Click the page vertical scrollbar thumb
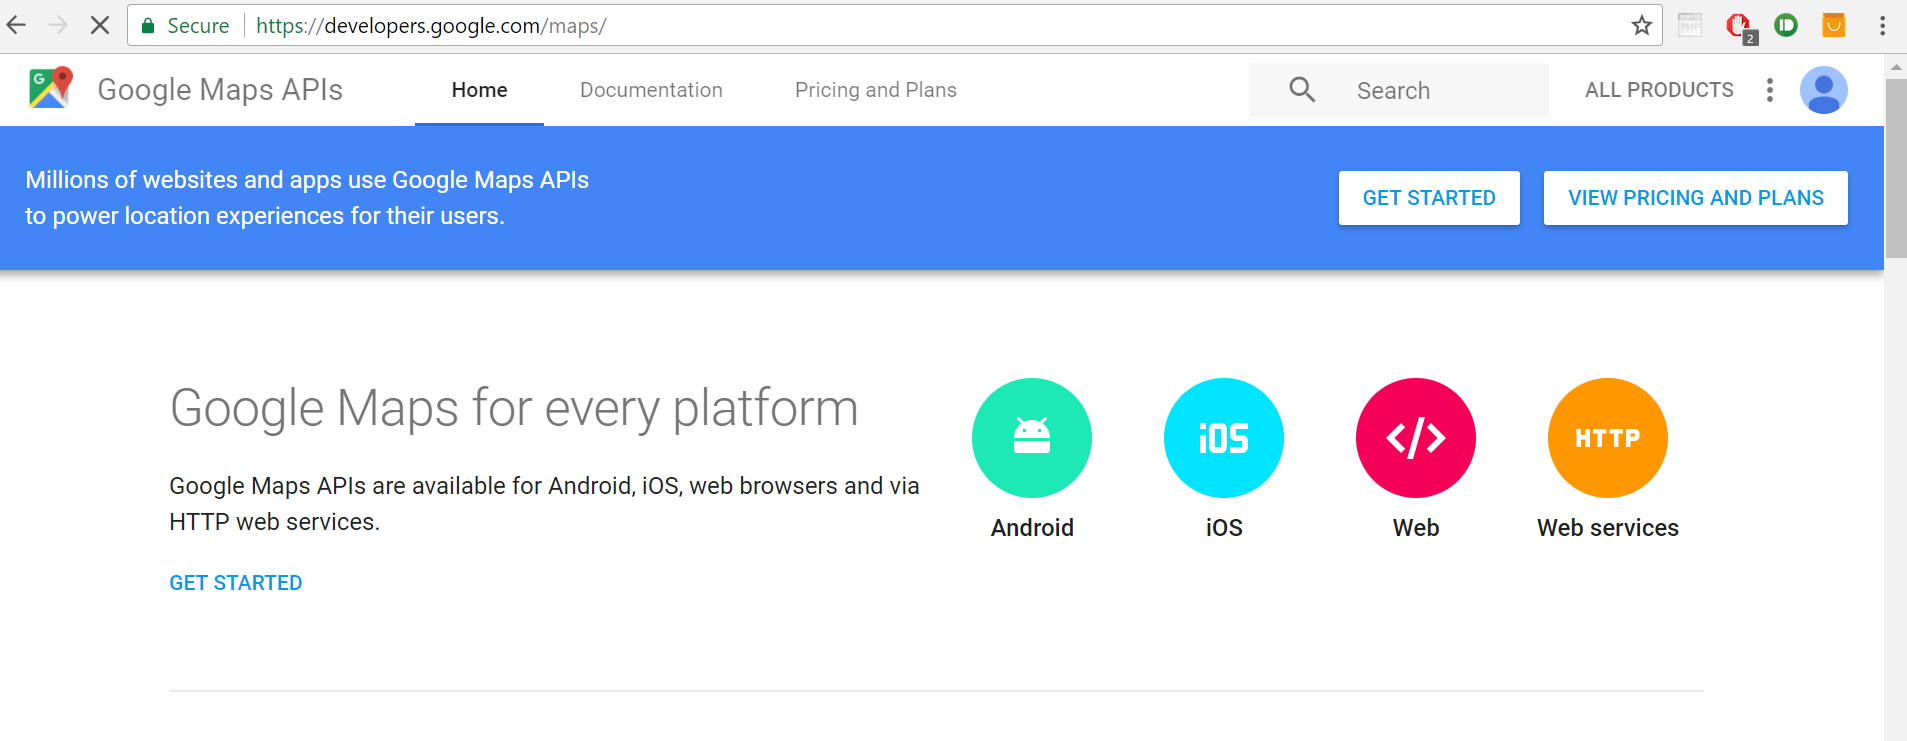 (1895, 168)
